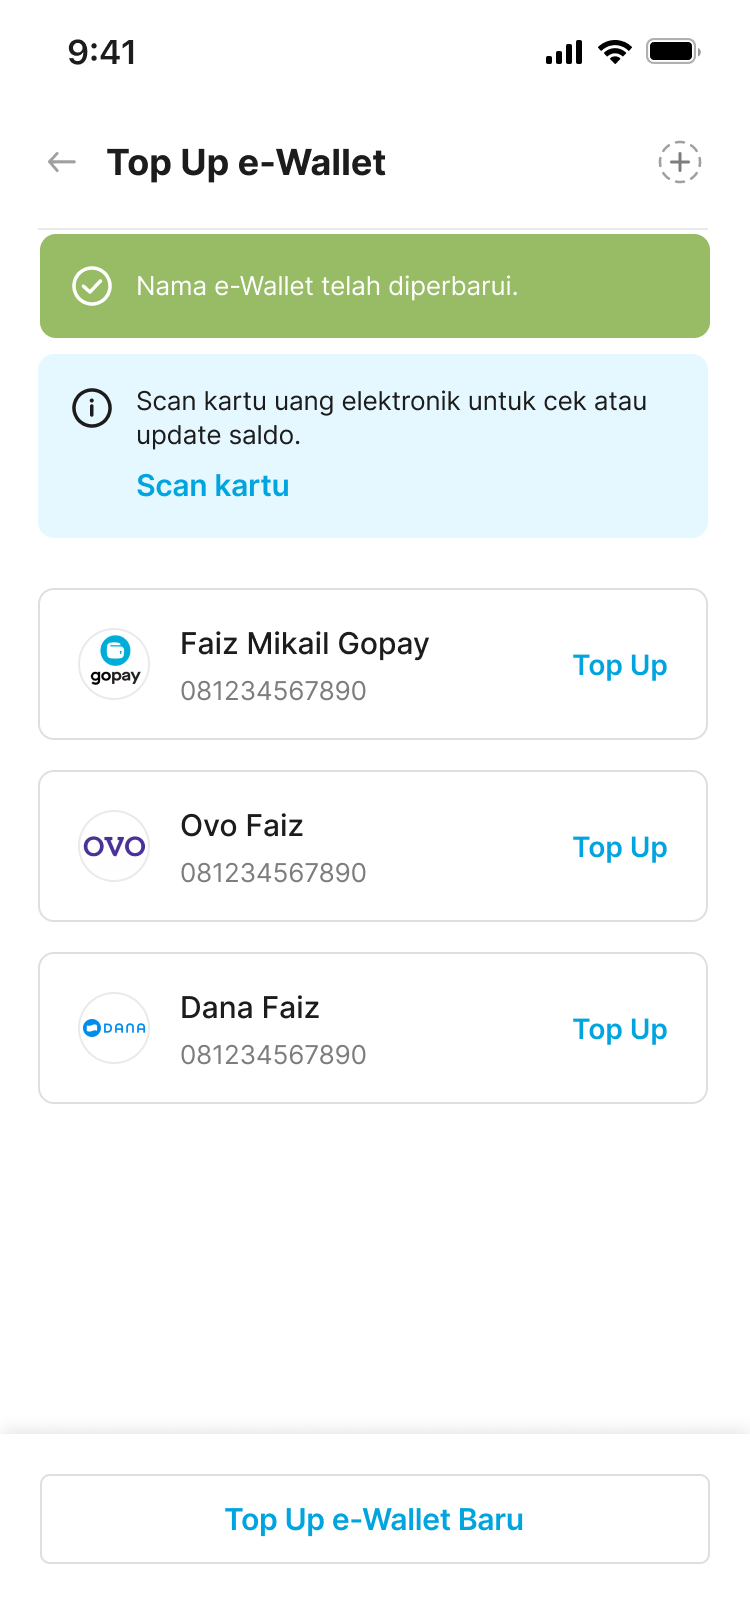Tap the Gopay logo icon
The height and width of the screenshot is (1624, 750).
point(114,664)
